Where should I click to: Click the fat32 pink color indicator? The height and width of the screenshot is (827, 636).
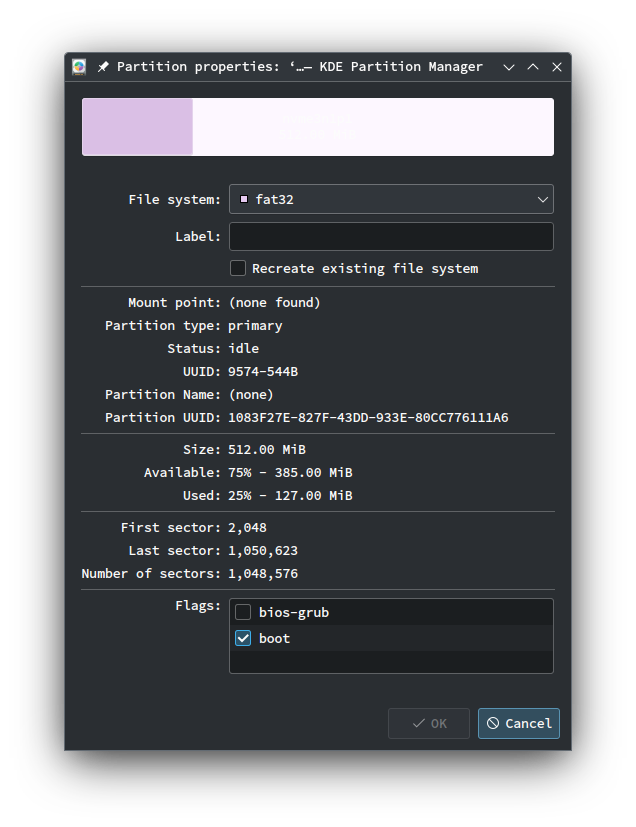point(244,199)
